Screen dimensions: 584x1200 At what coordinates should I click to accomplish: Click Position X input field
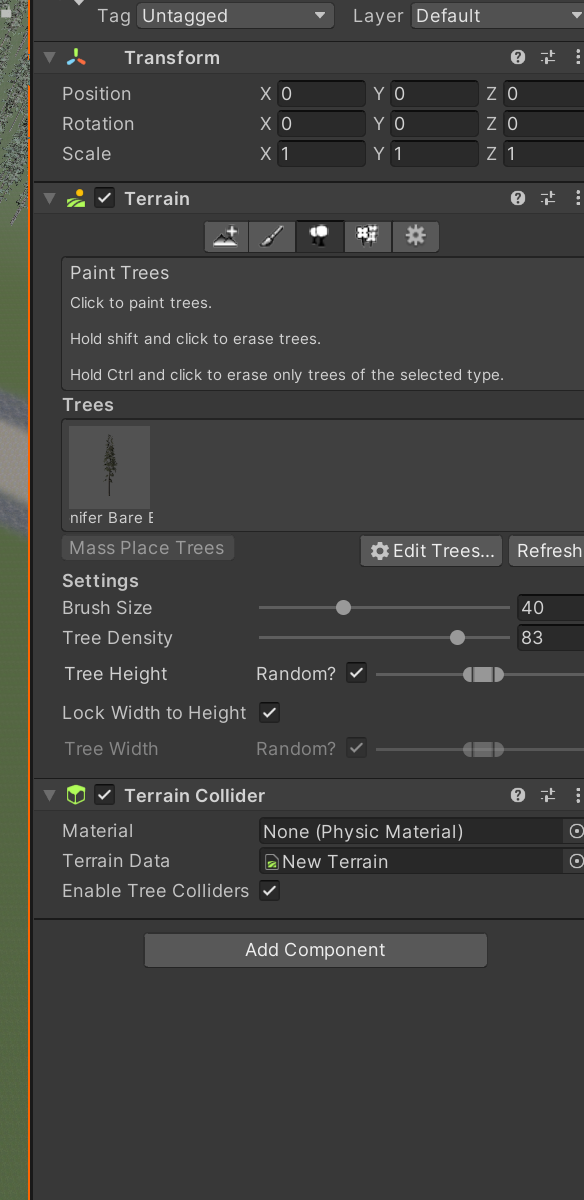[321, 94]
